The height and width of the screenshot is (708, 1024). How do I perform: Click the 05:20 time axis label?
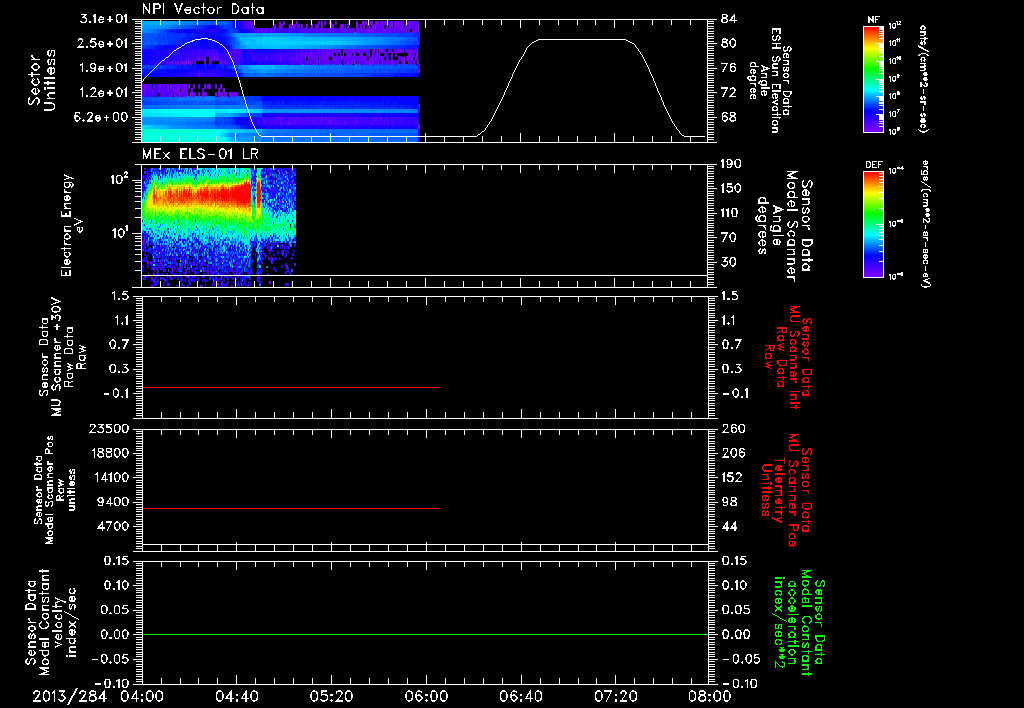[331, 696]
